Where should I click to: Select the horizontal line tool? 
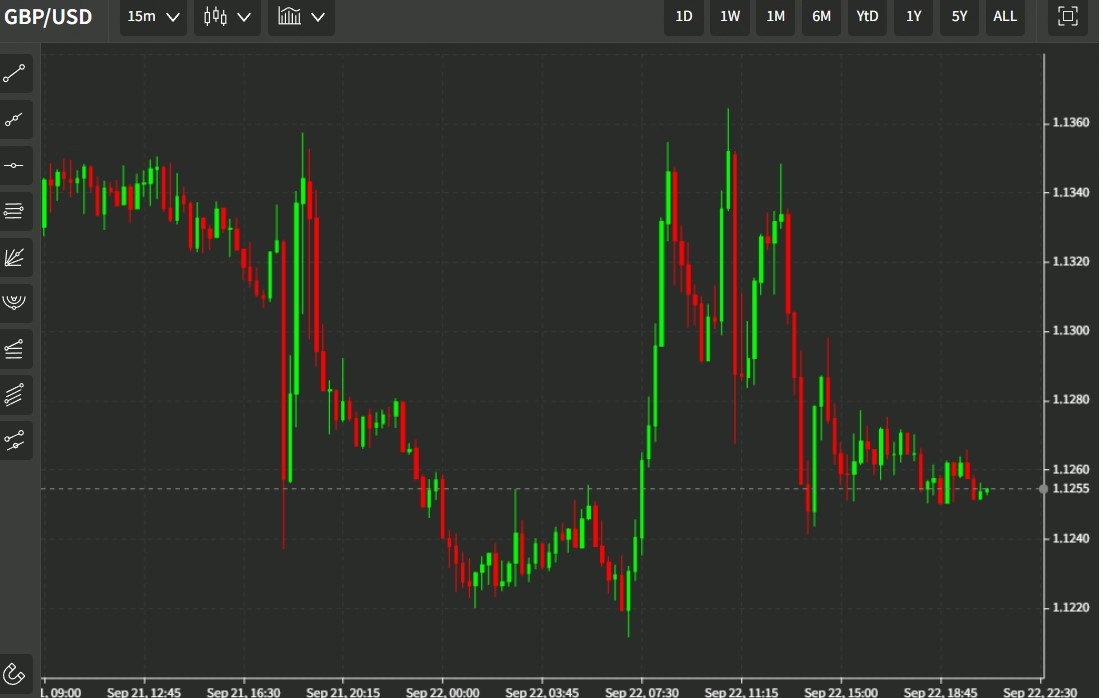pyautogui.click(x=15, y=165)
